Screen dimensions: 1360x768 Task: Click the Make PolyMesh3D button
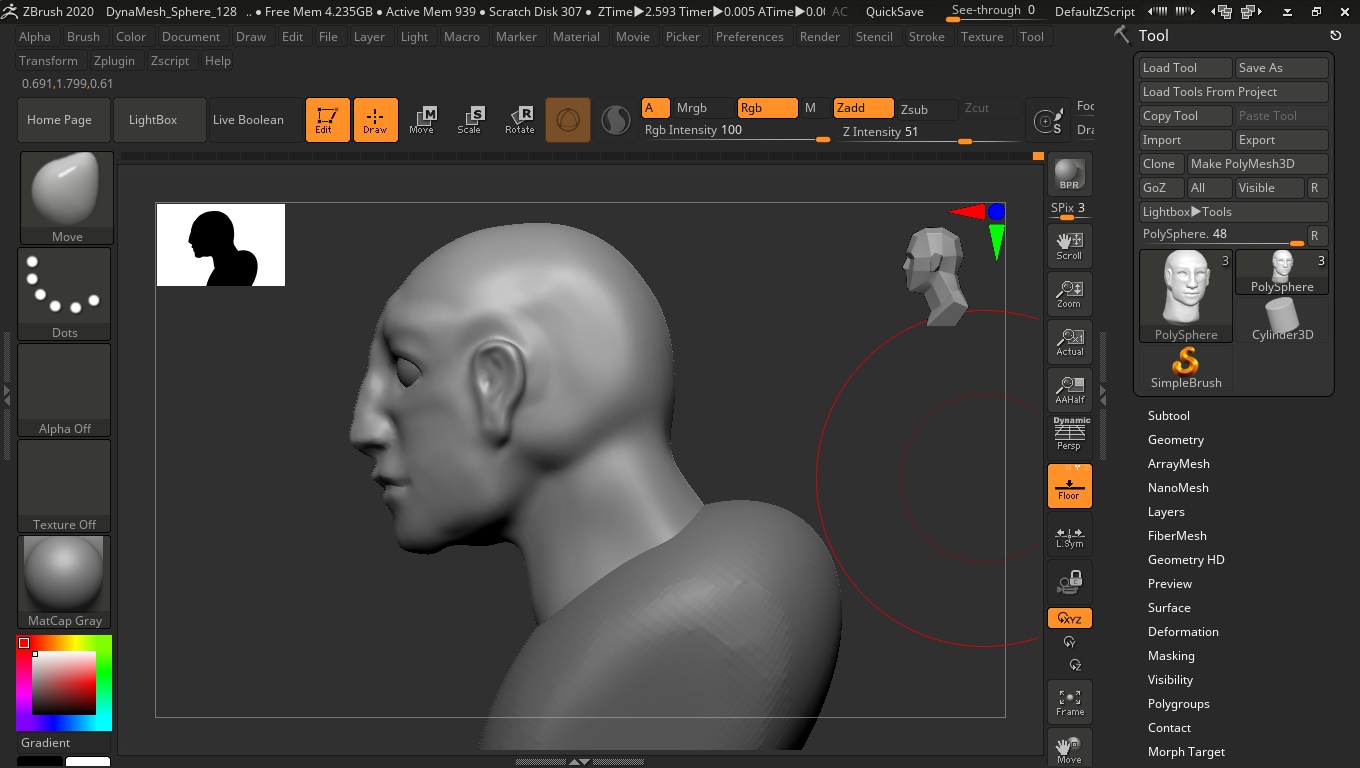pos(1256,164)
